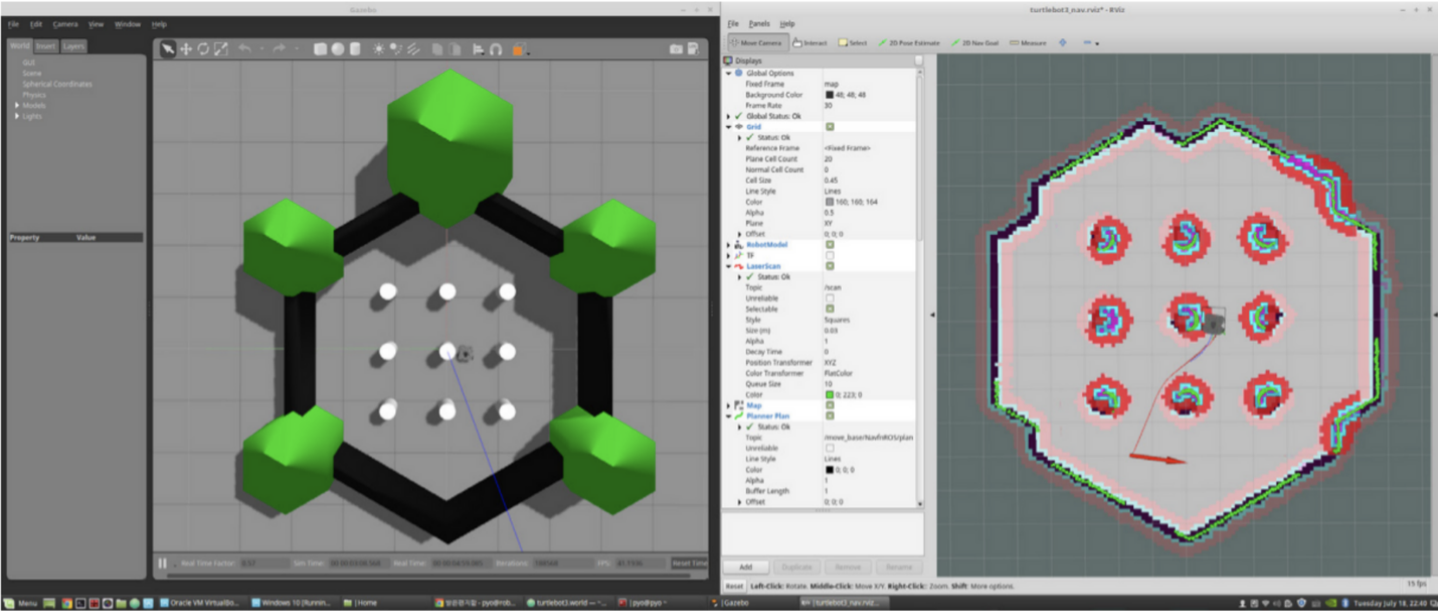This screenshot has width=1438, height=616.
Task: Click the LaserScan green Color swatch
Action: pos(829,394)
